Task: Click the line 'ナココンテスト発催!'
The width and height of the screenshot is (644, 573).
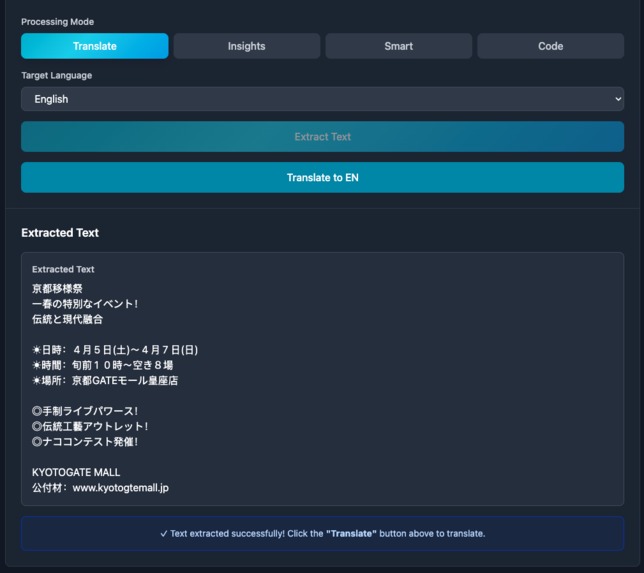Action: [x=85, y=442]
